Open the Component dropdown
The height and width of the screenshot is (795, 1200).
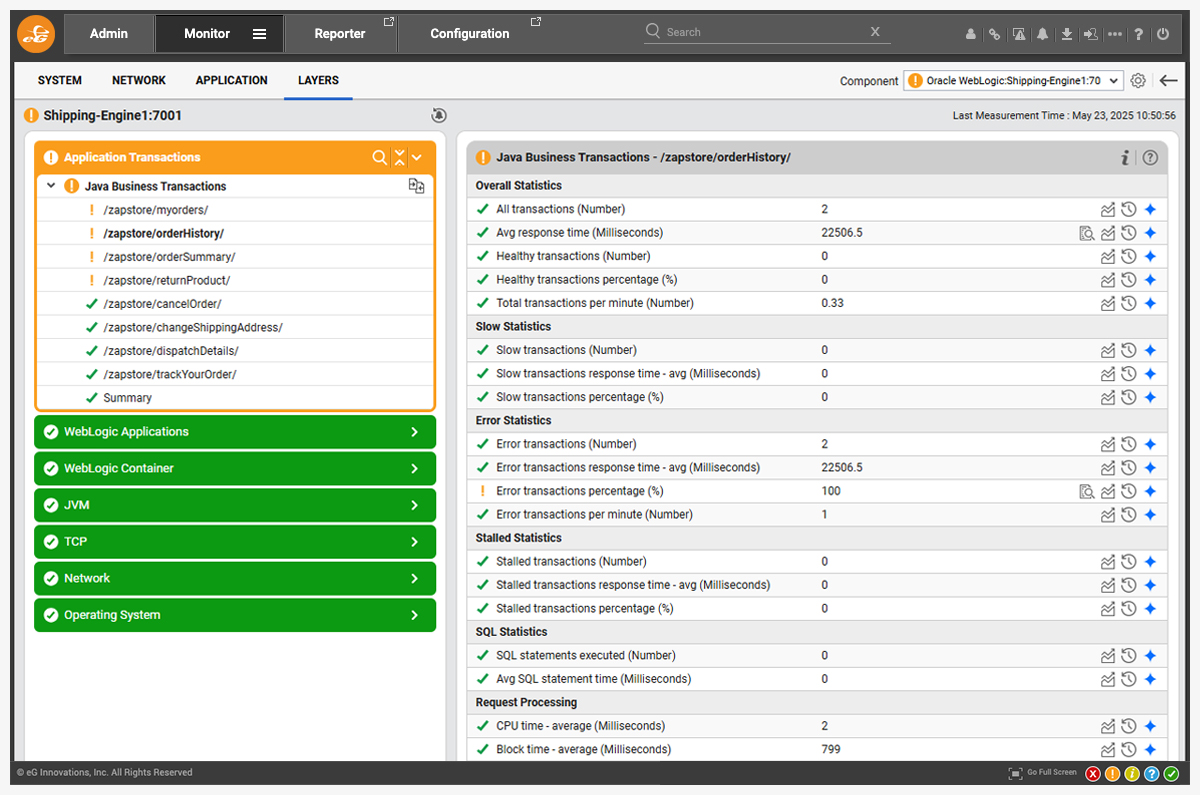click(1013, 81)
